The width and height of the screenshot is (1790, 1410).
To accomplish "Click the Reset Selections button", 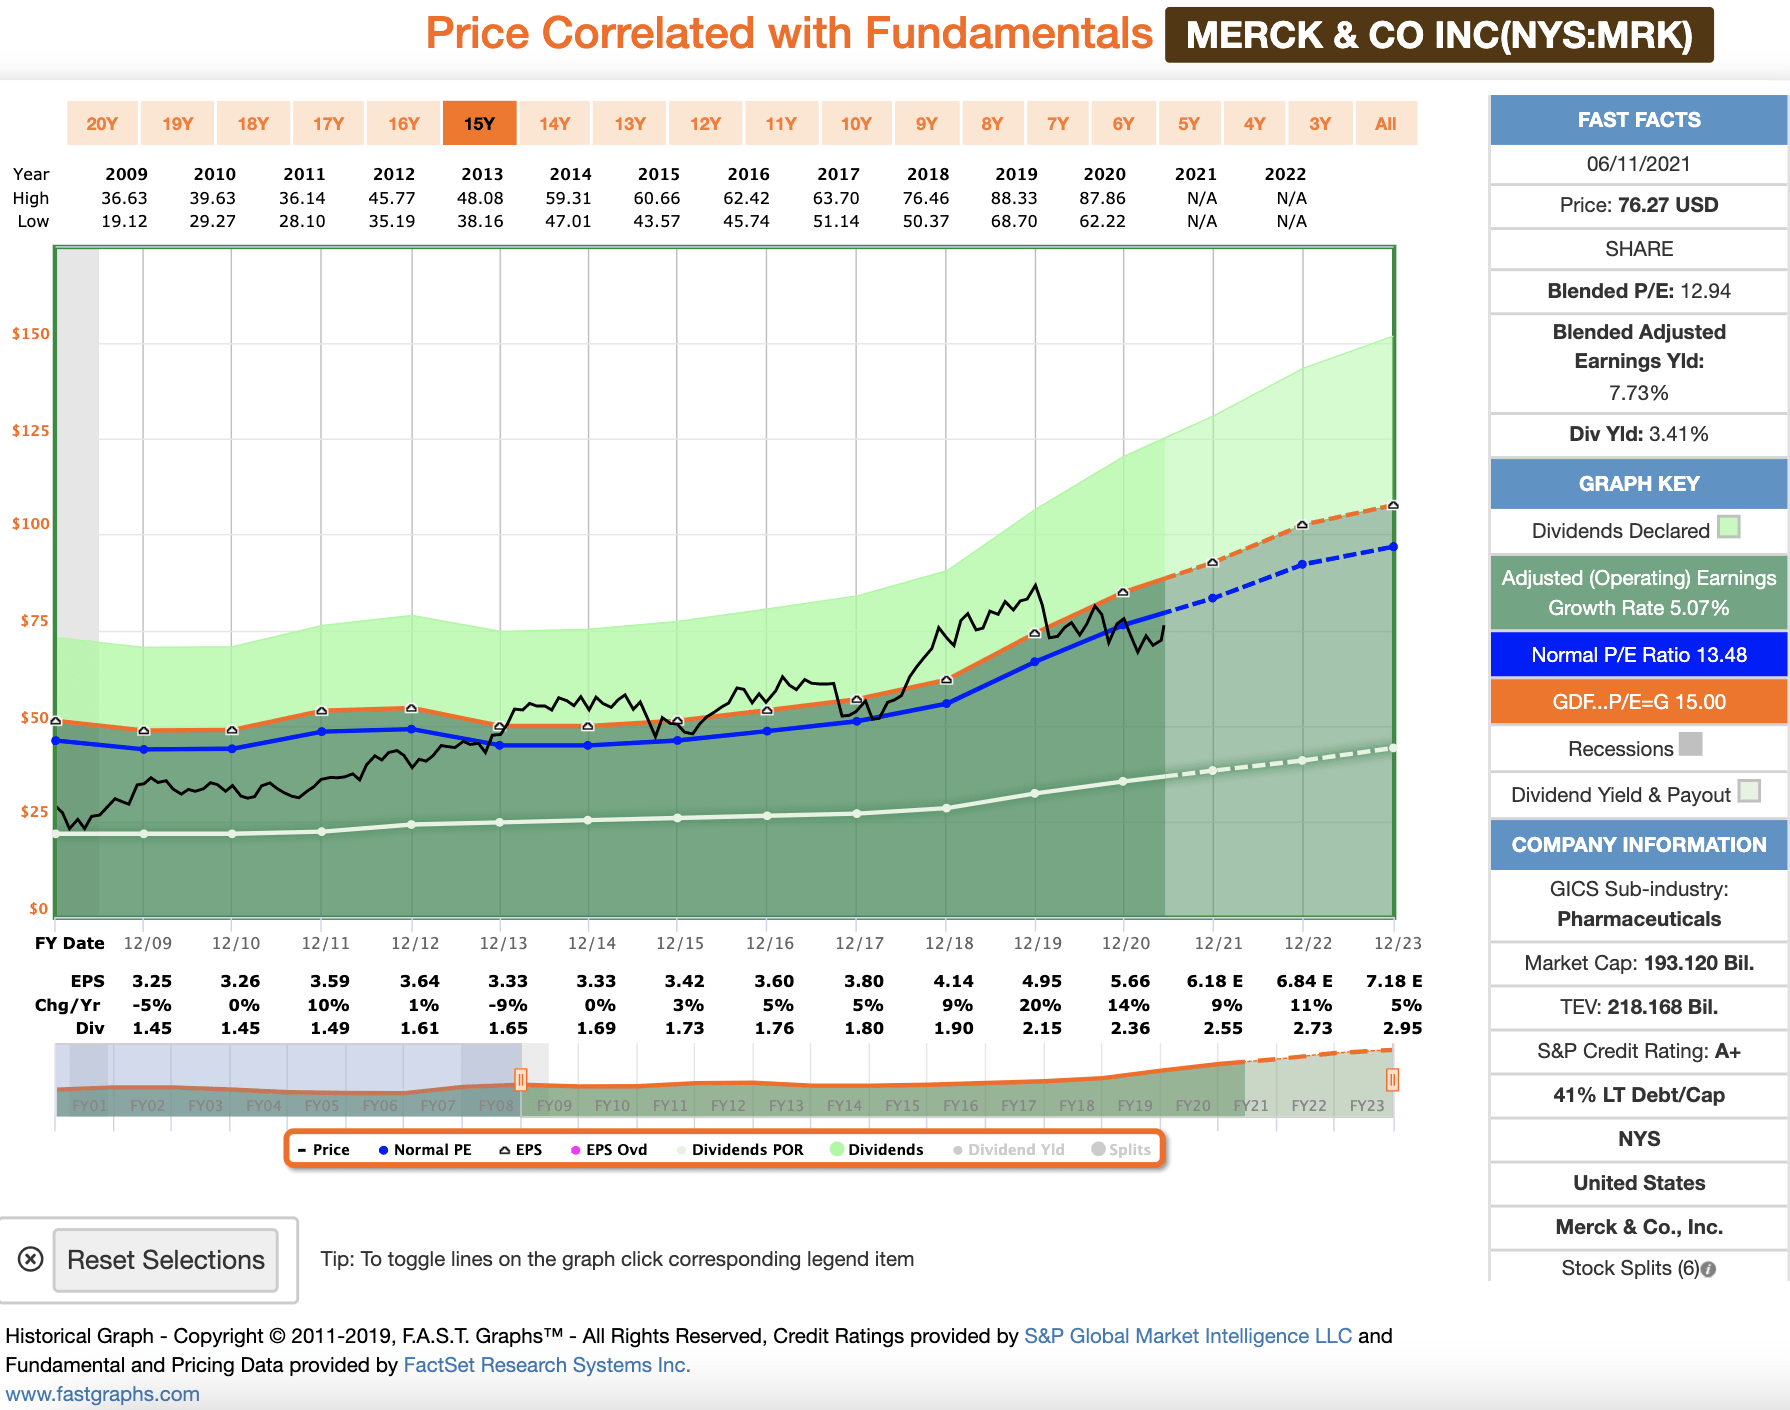I will (166, 1260).
